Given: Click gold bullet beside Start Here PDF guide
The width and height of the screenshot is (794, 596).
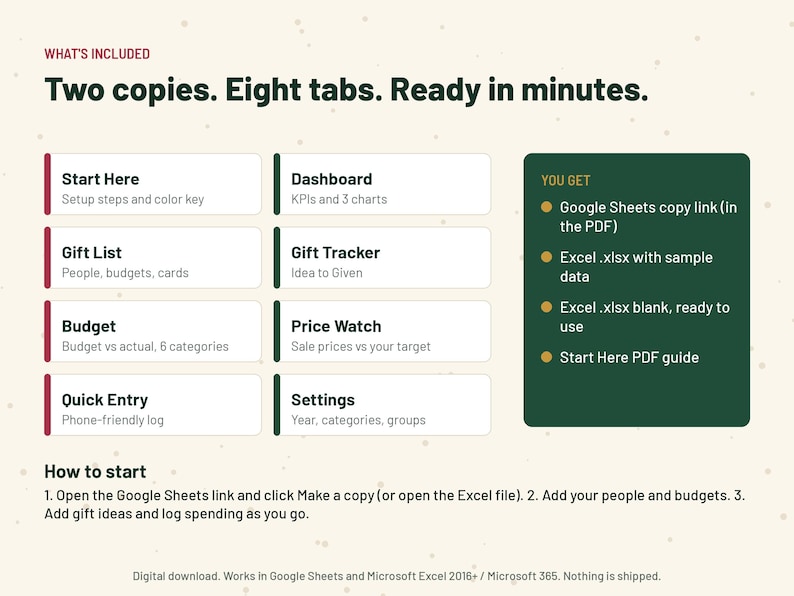Looking at the screenshot, I should [x=546, y=357].
